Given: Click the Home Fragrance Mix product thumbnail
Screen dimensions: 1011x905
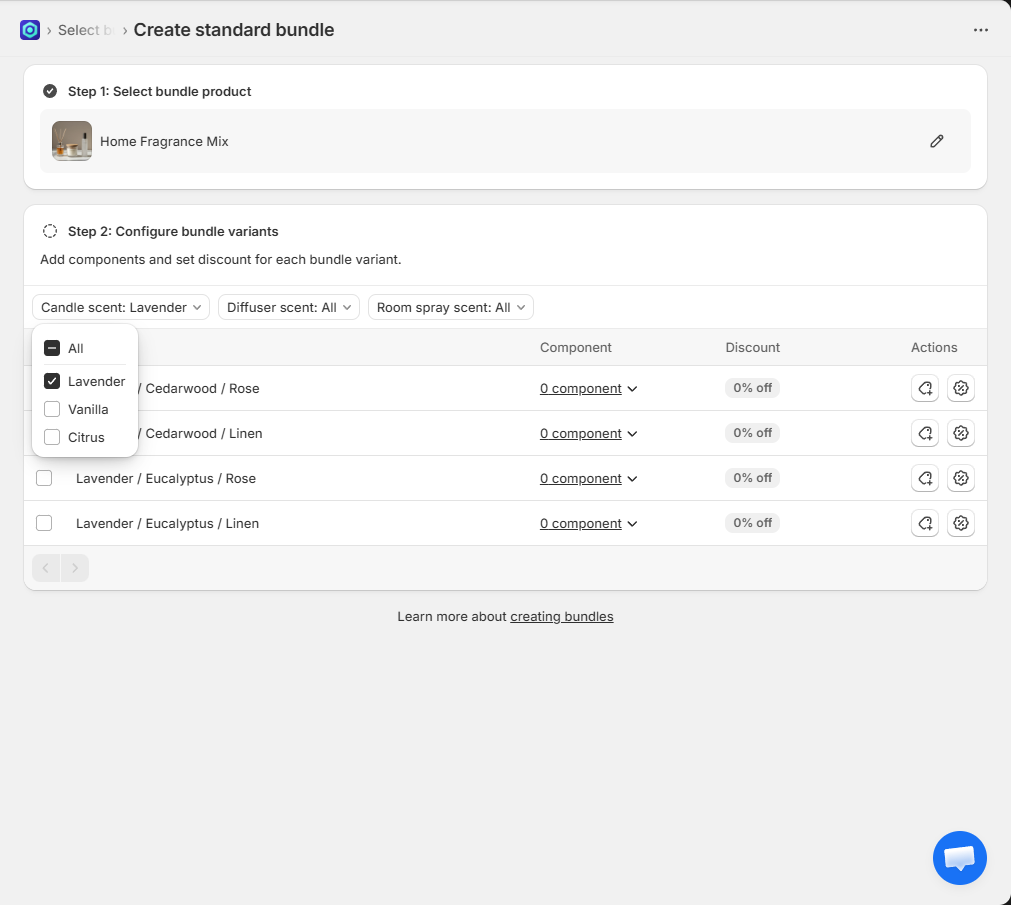Looking at the screenshot, I should [72, 141].
